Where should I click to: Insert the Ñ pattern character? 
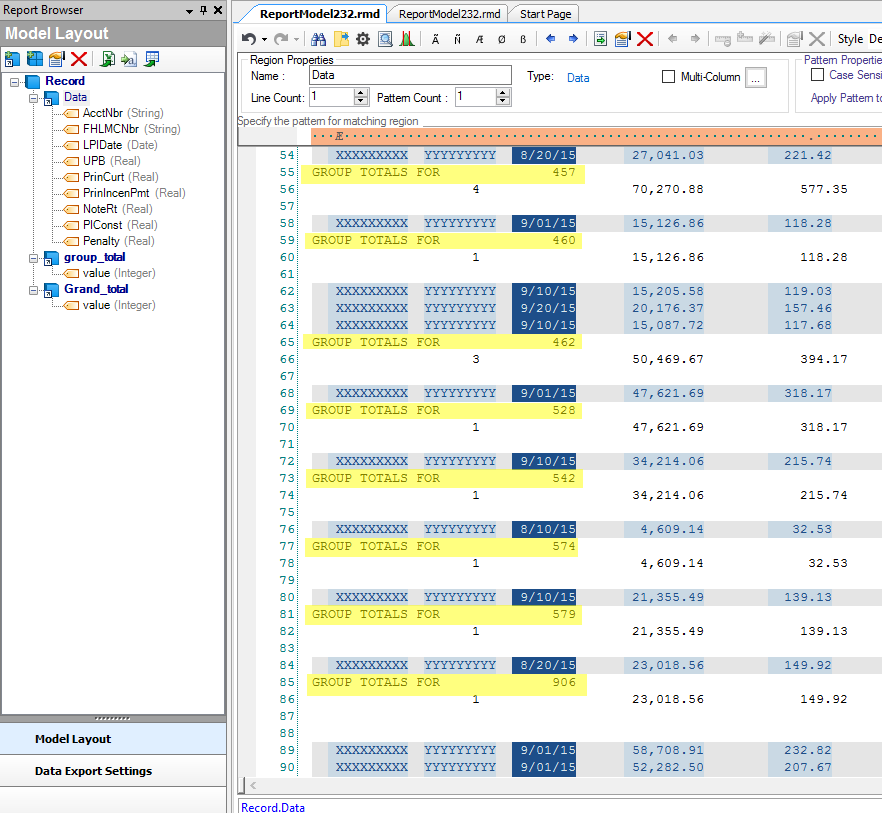[x=457, y=39]
